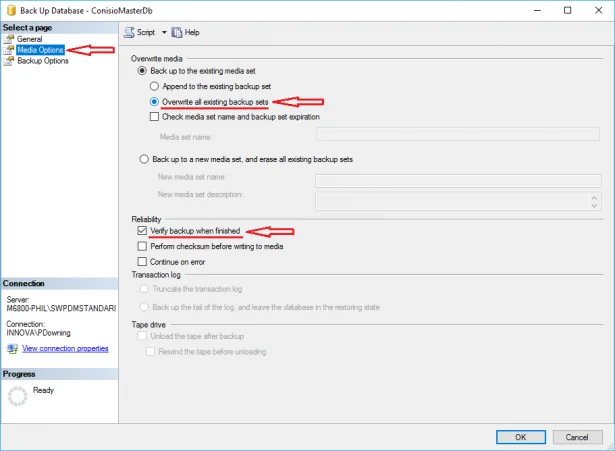Open the Help icon in toolbar
The image size is (615, 451).
(178, 32)
